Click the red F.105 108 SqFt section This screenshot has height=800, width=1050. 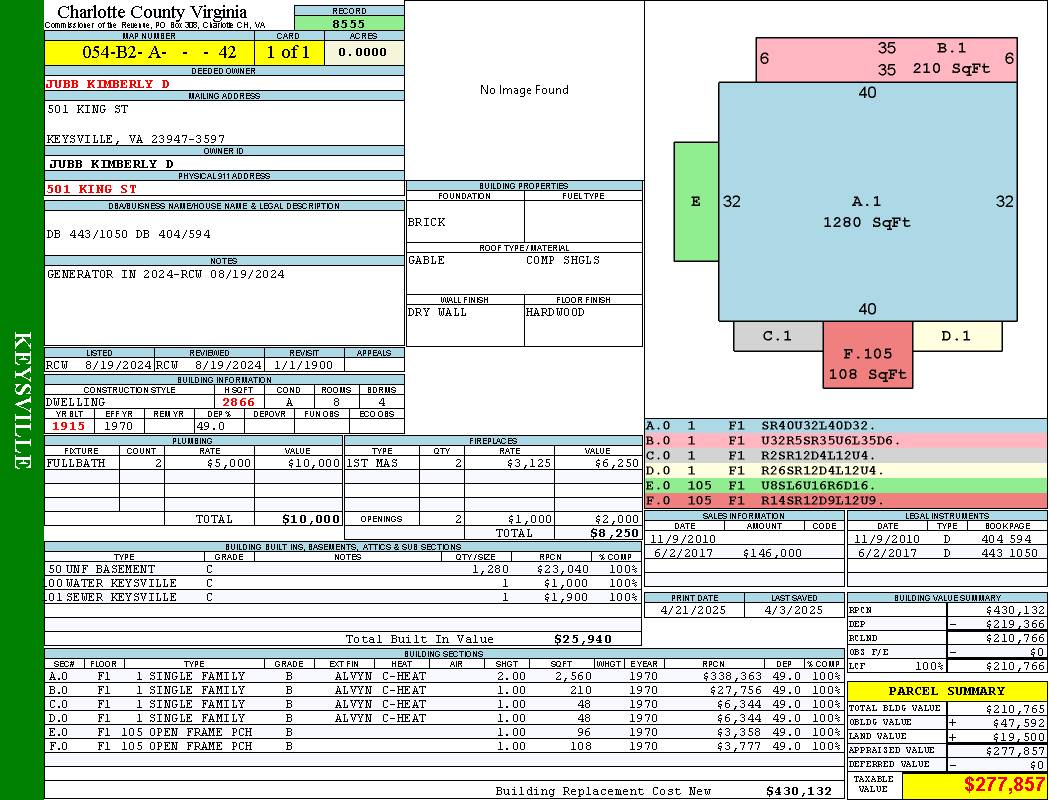(x=868, y=355)
